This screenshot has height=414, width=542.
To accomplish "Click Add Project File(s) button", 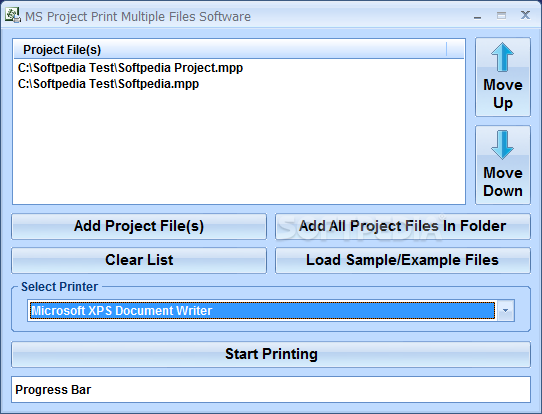I will pos(139,226).
